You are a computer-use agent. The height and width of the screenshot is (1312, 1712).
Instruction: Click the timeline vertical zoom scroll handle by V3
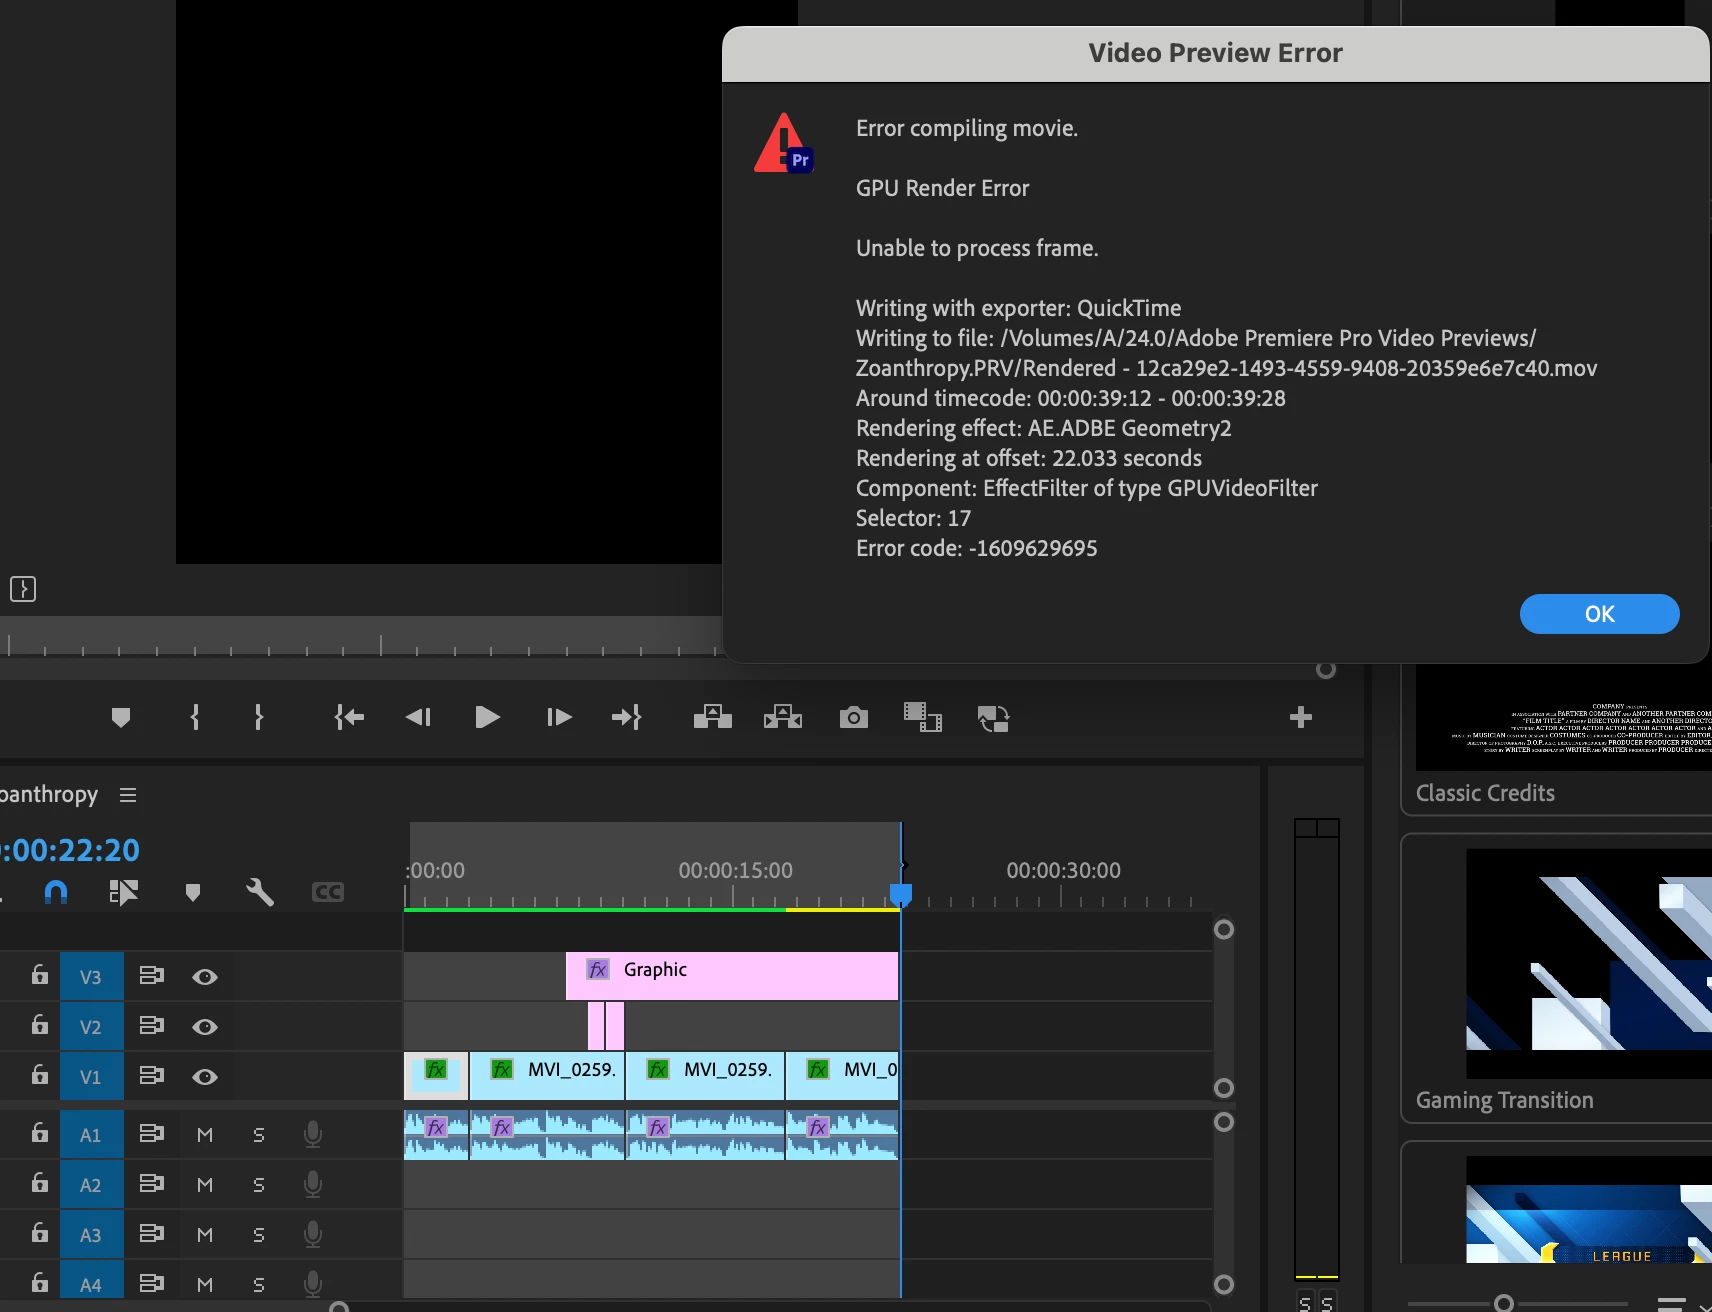[x=1223, y=929]
